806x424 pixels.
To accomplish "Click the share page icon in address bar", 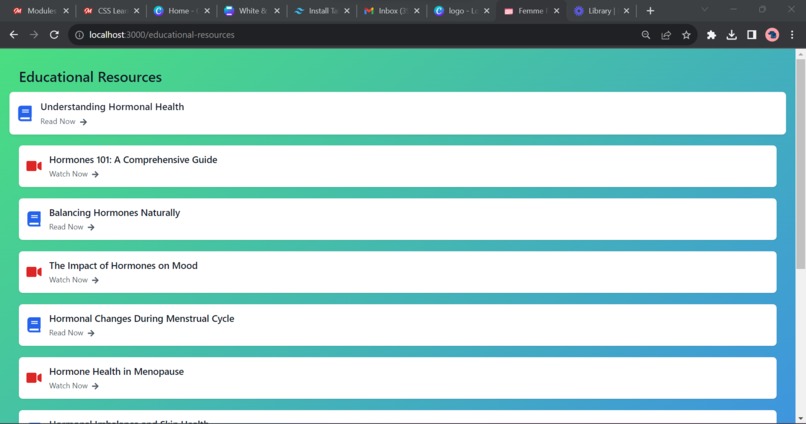I will [x=666, y=35].
